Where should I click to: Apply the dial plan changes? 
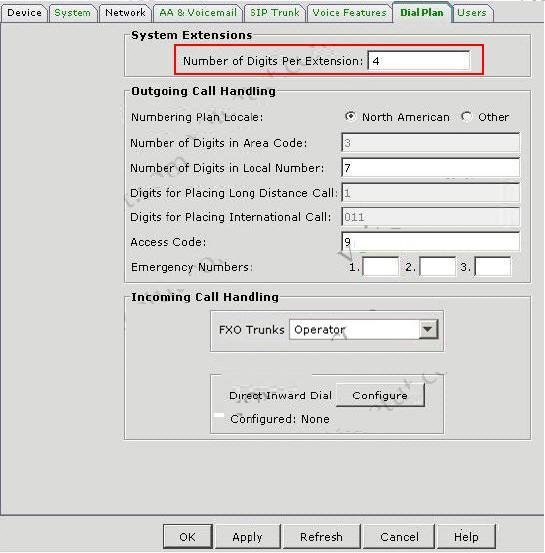(x=247, y=537)
